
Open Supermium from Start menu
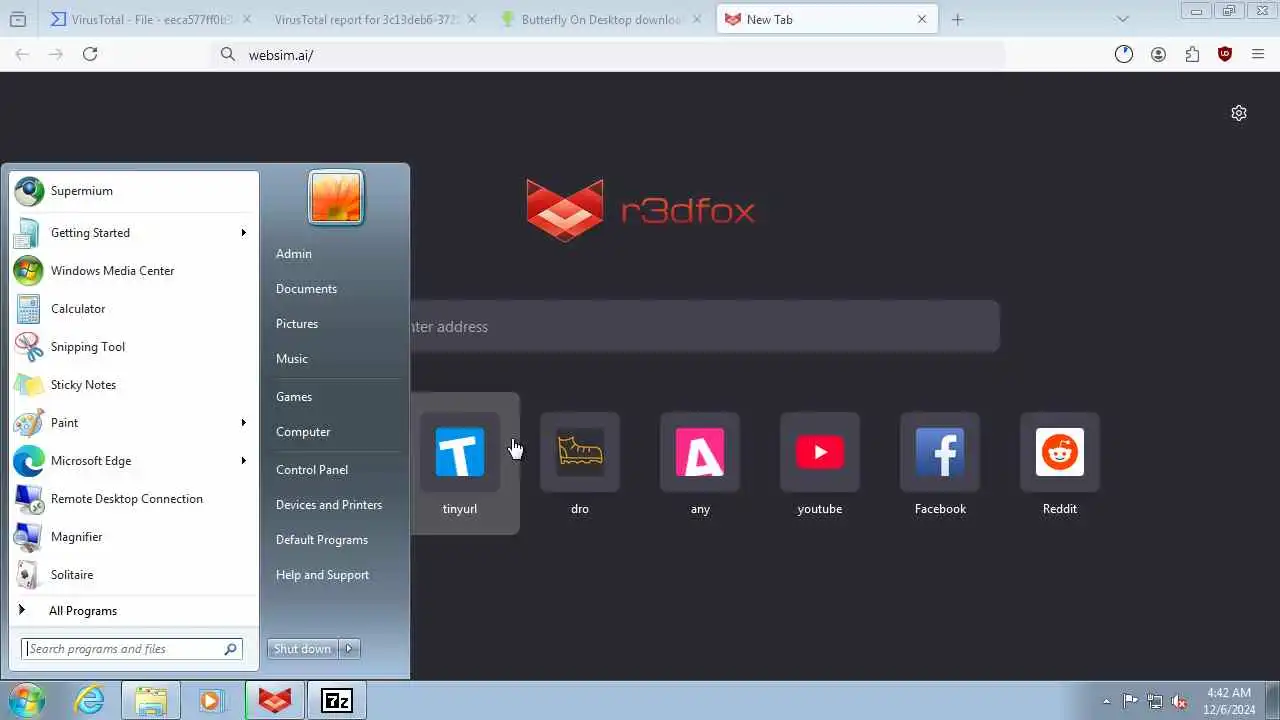(134, 191)
